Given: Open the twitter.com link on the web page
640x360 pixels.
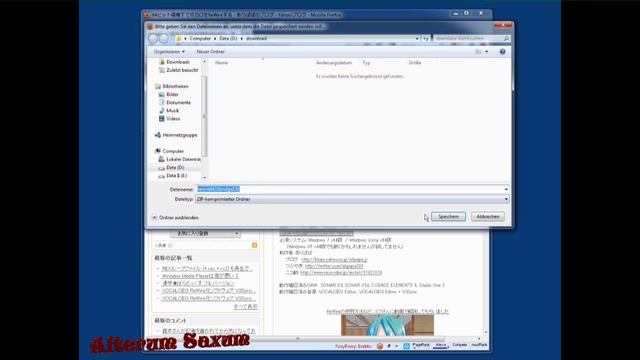Looking at the screenshot, I should [334, 266].
